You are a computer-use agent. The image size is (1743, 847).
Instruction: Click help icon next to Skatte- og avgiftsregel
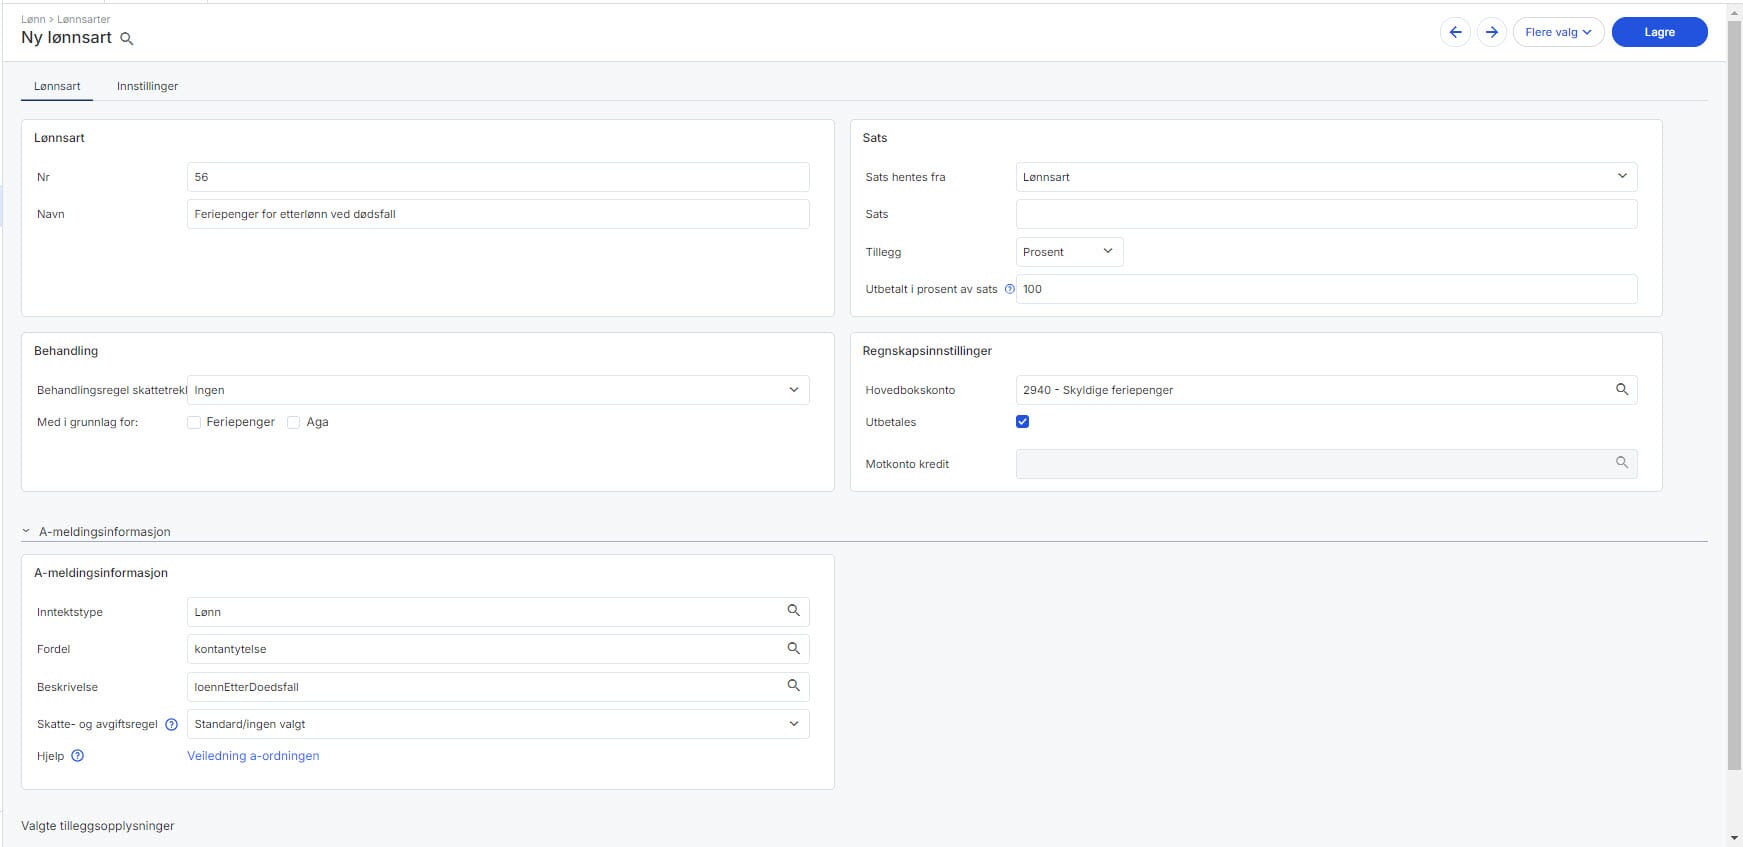(171, 724)
